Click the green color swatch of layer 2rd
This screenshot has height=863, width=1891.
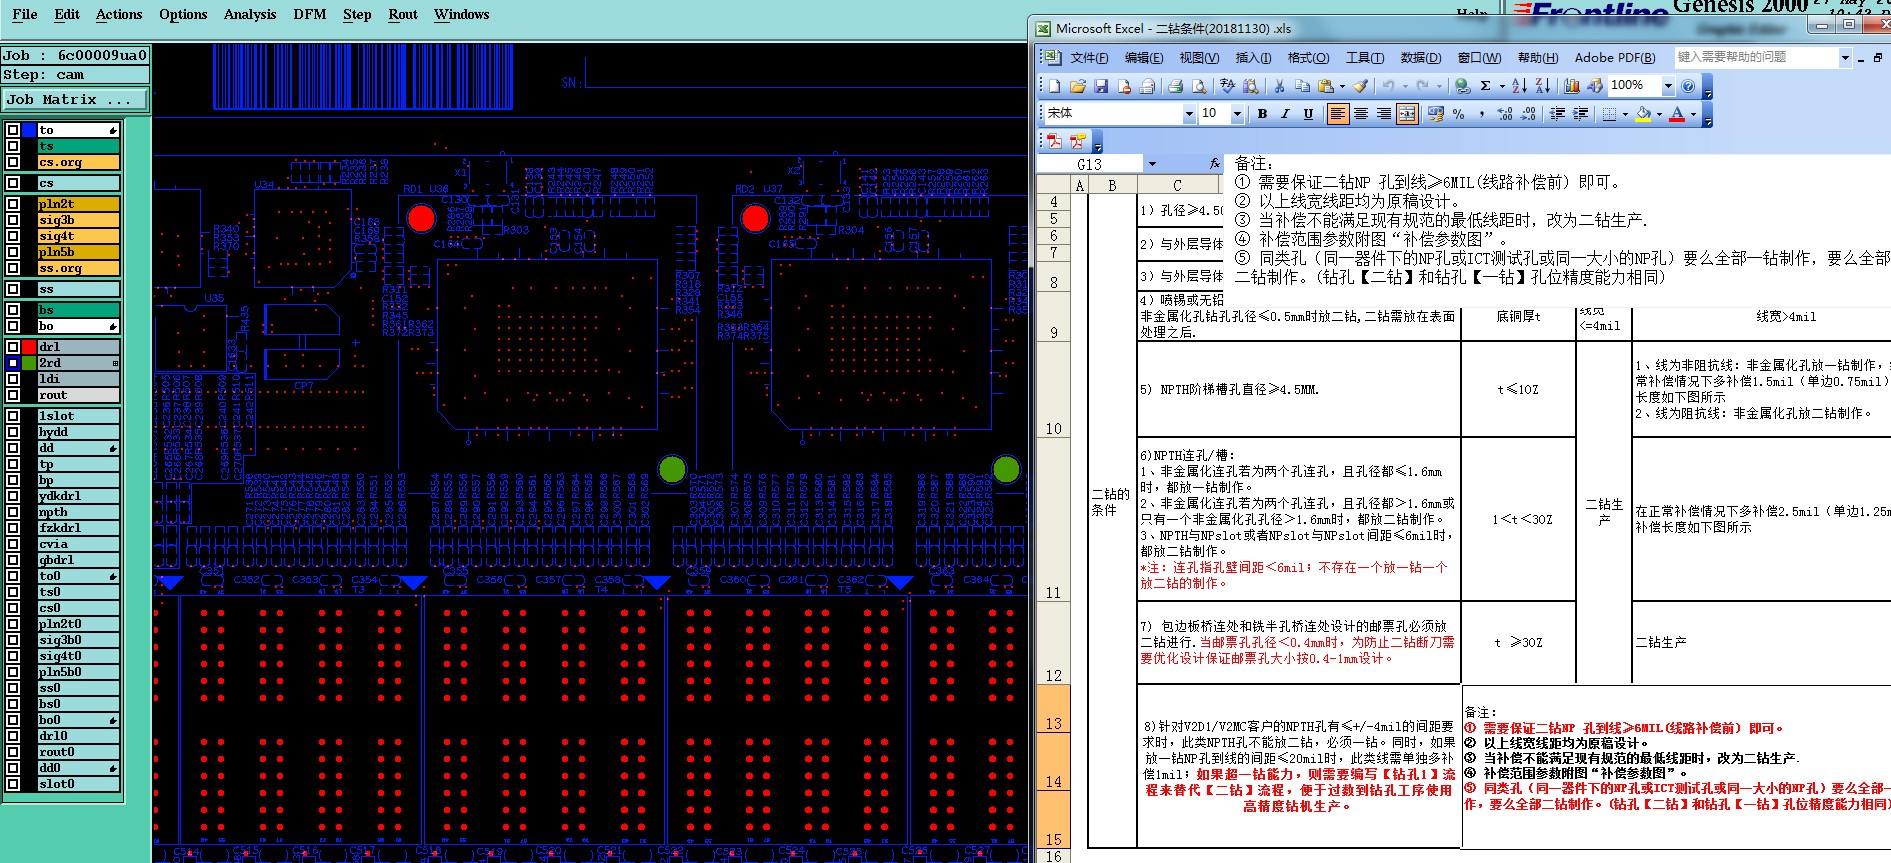tap(29, 363)
